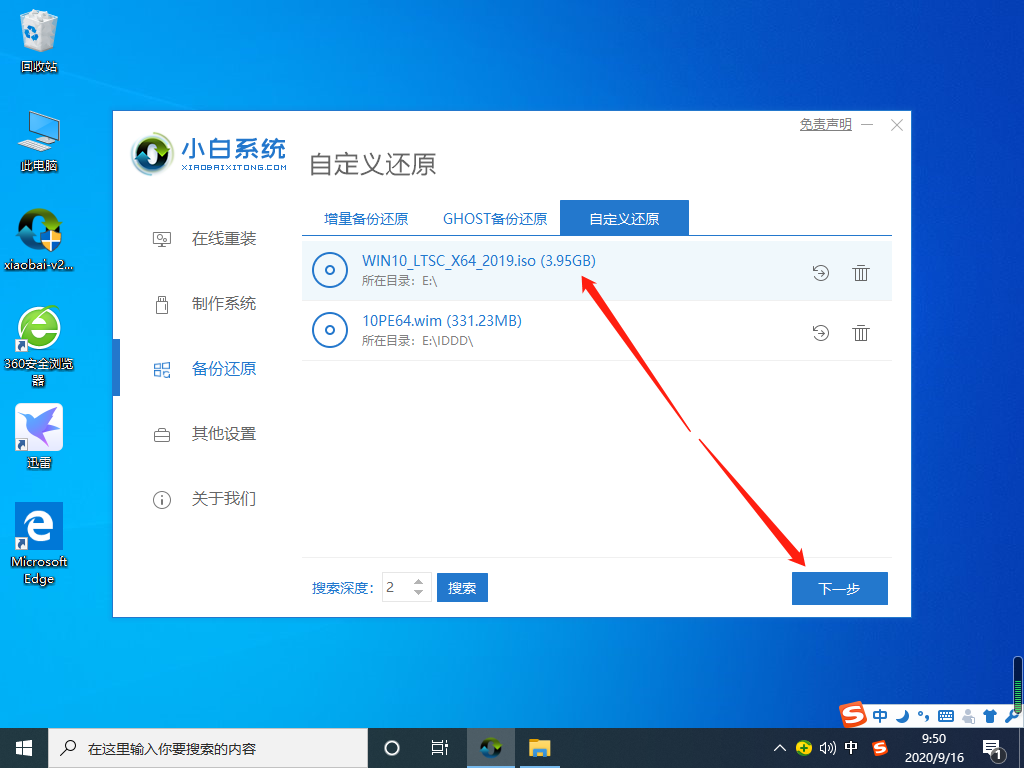Toggle Sogou moon half-width icon

click(903, 716)
